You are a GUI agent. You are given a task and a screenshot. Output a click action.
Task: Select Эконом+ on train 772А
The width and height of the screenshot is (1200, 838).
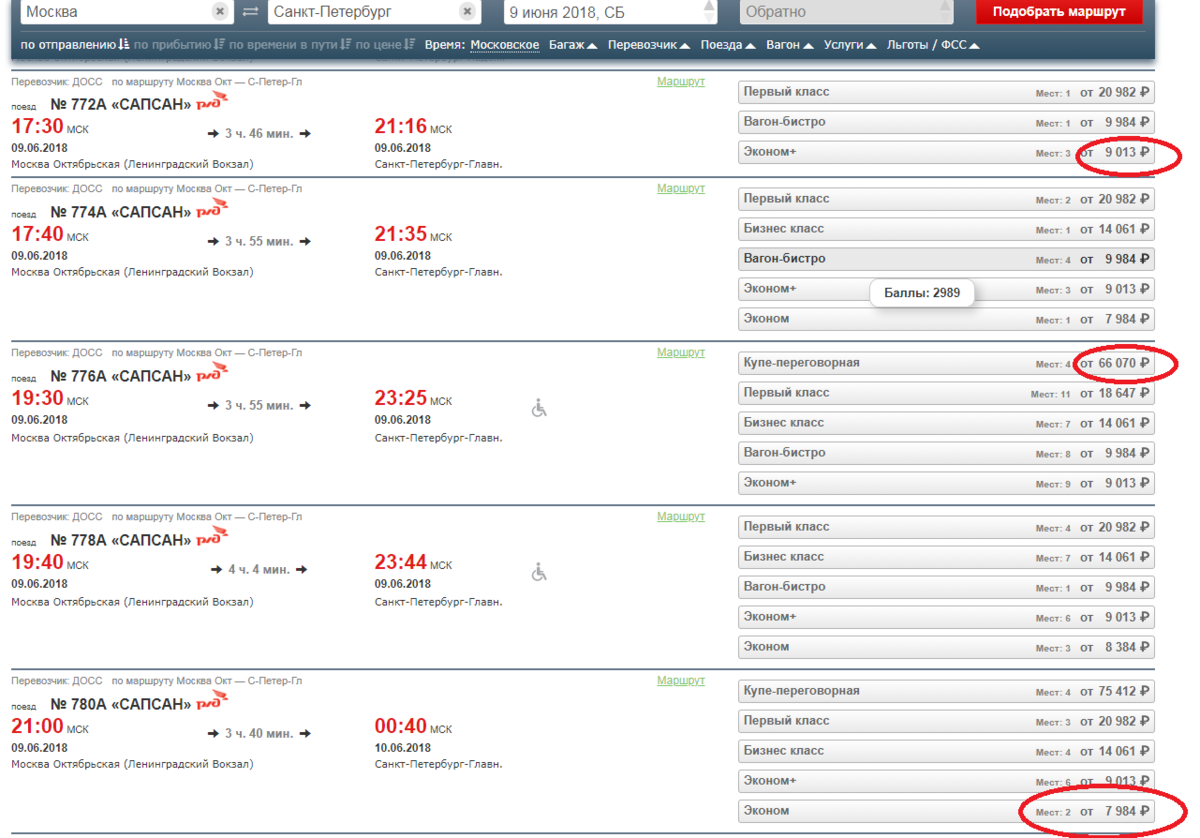point(946,152)
